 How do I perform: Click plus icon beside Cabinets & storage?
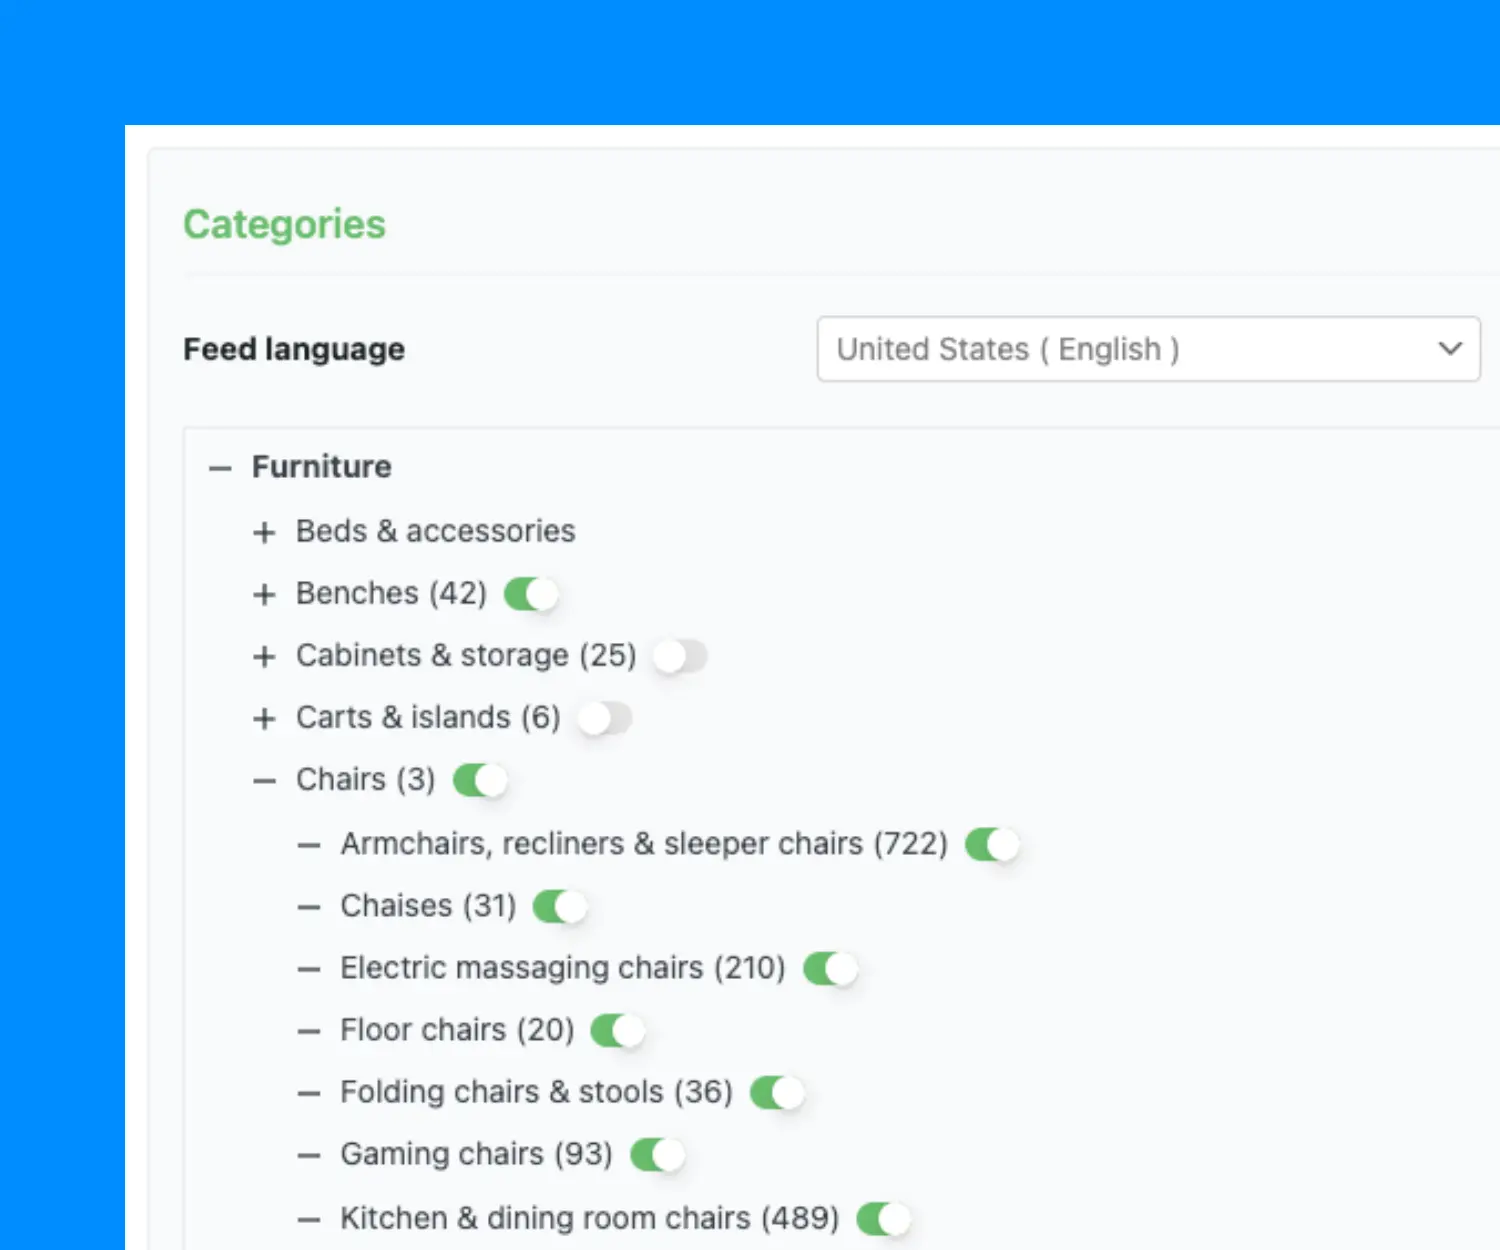point(264,656)
